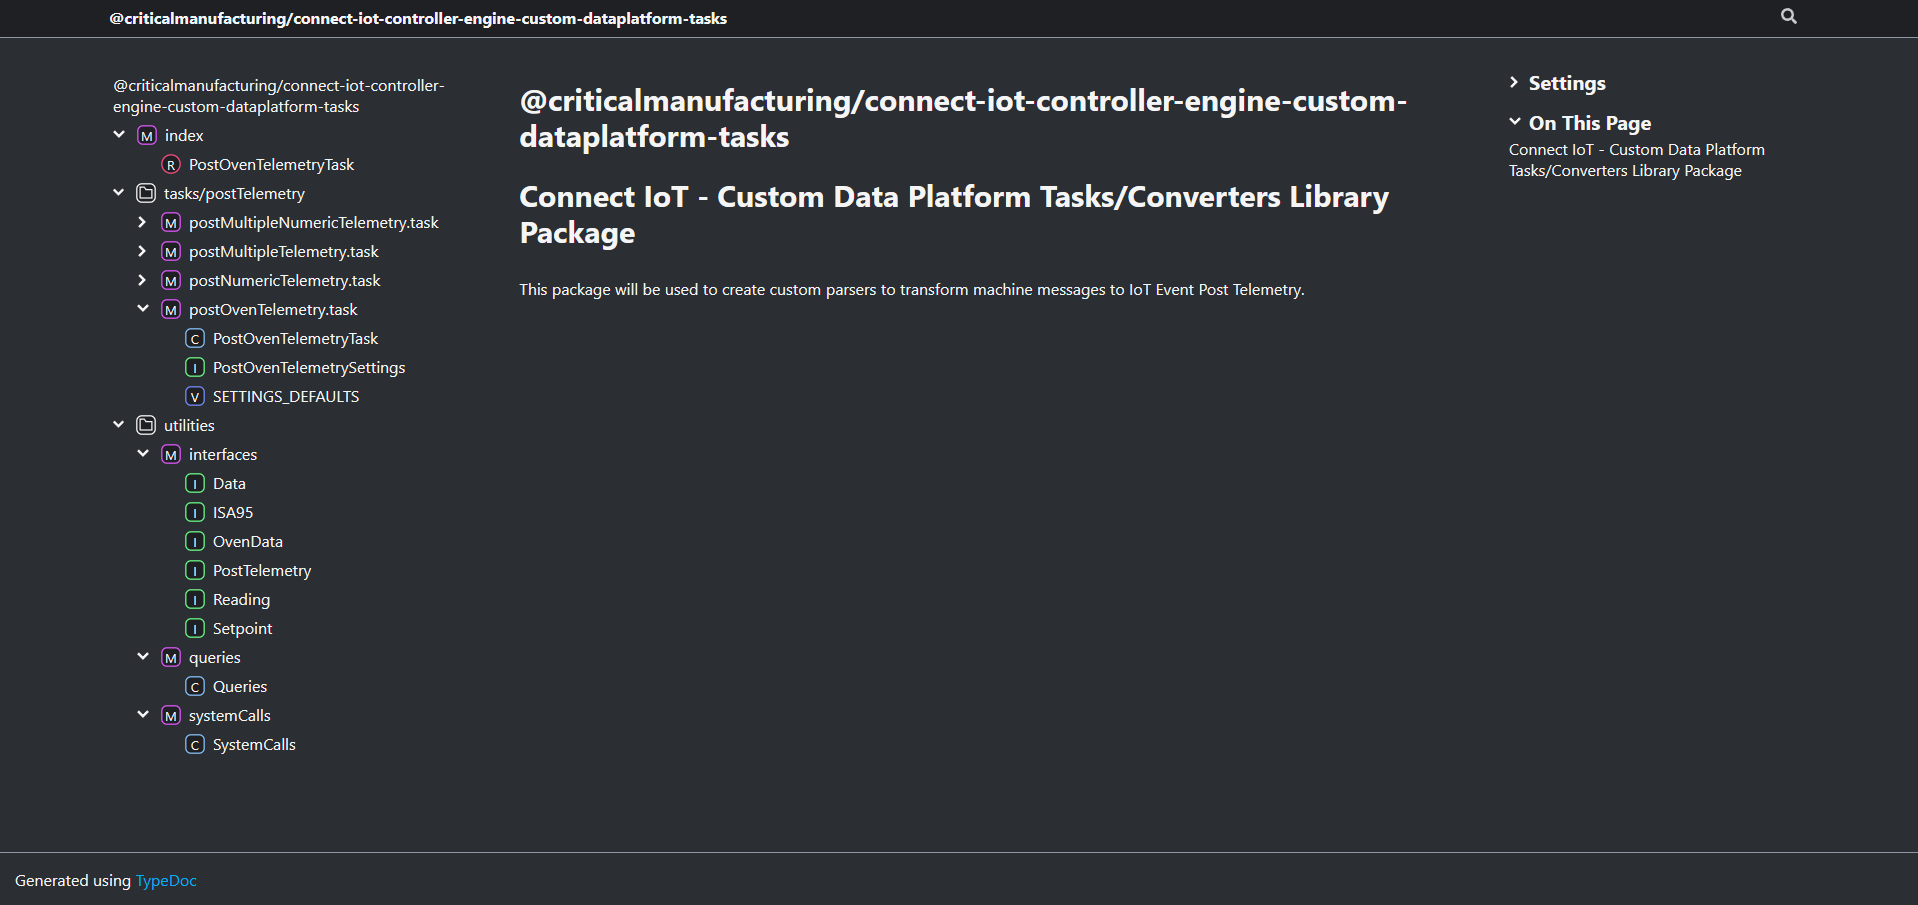Click the Tasks/Converters Library Package link on right
1918x905 pixels.
coord(1636,160)
